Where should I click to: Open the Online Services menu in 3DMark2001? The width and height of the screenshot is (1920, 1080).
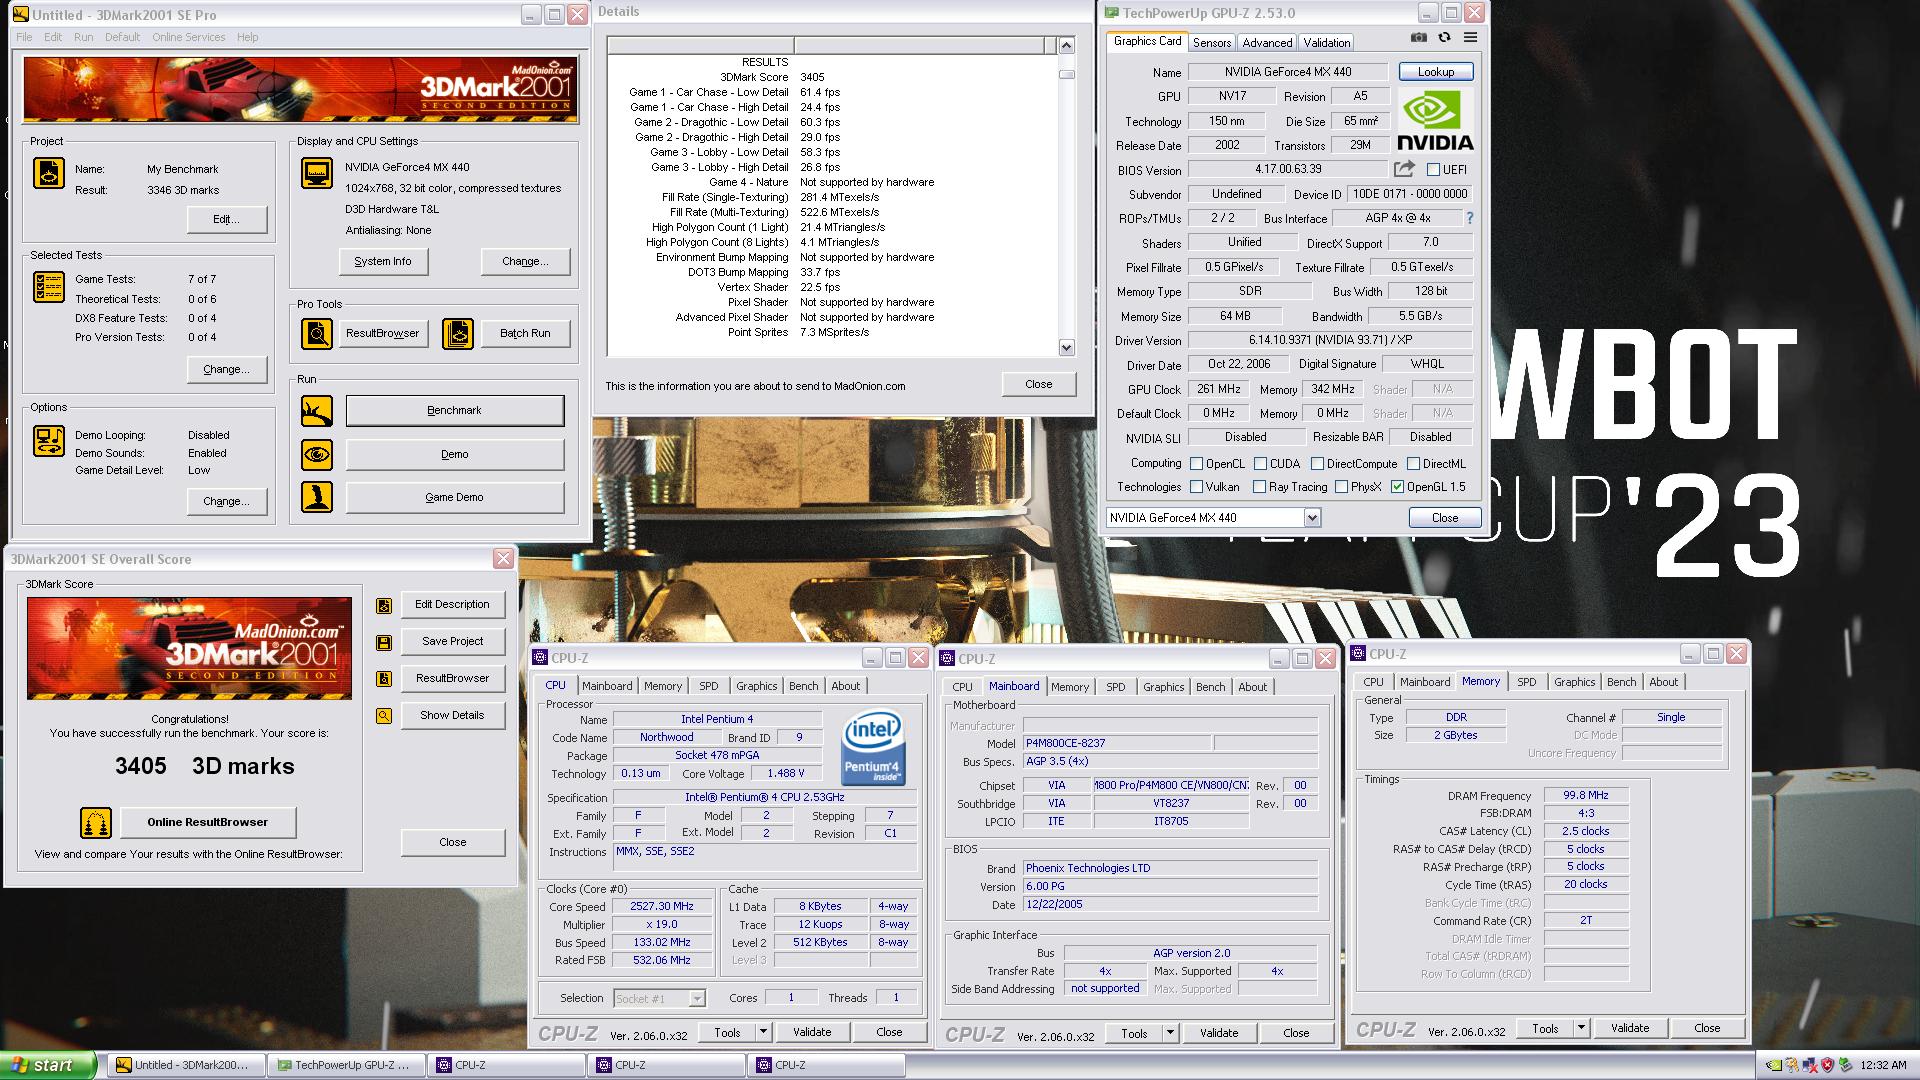(188, 37)
